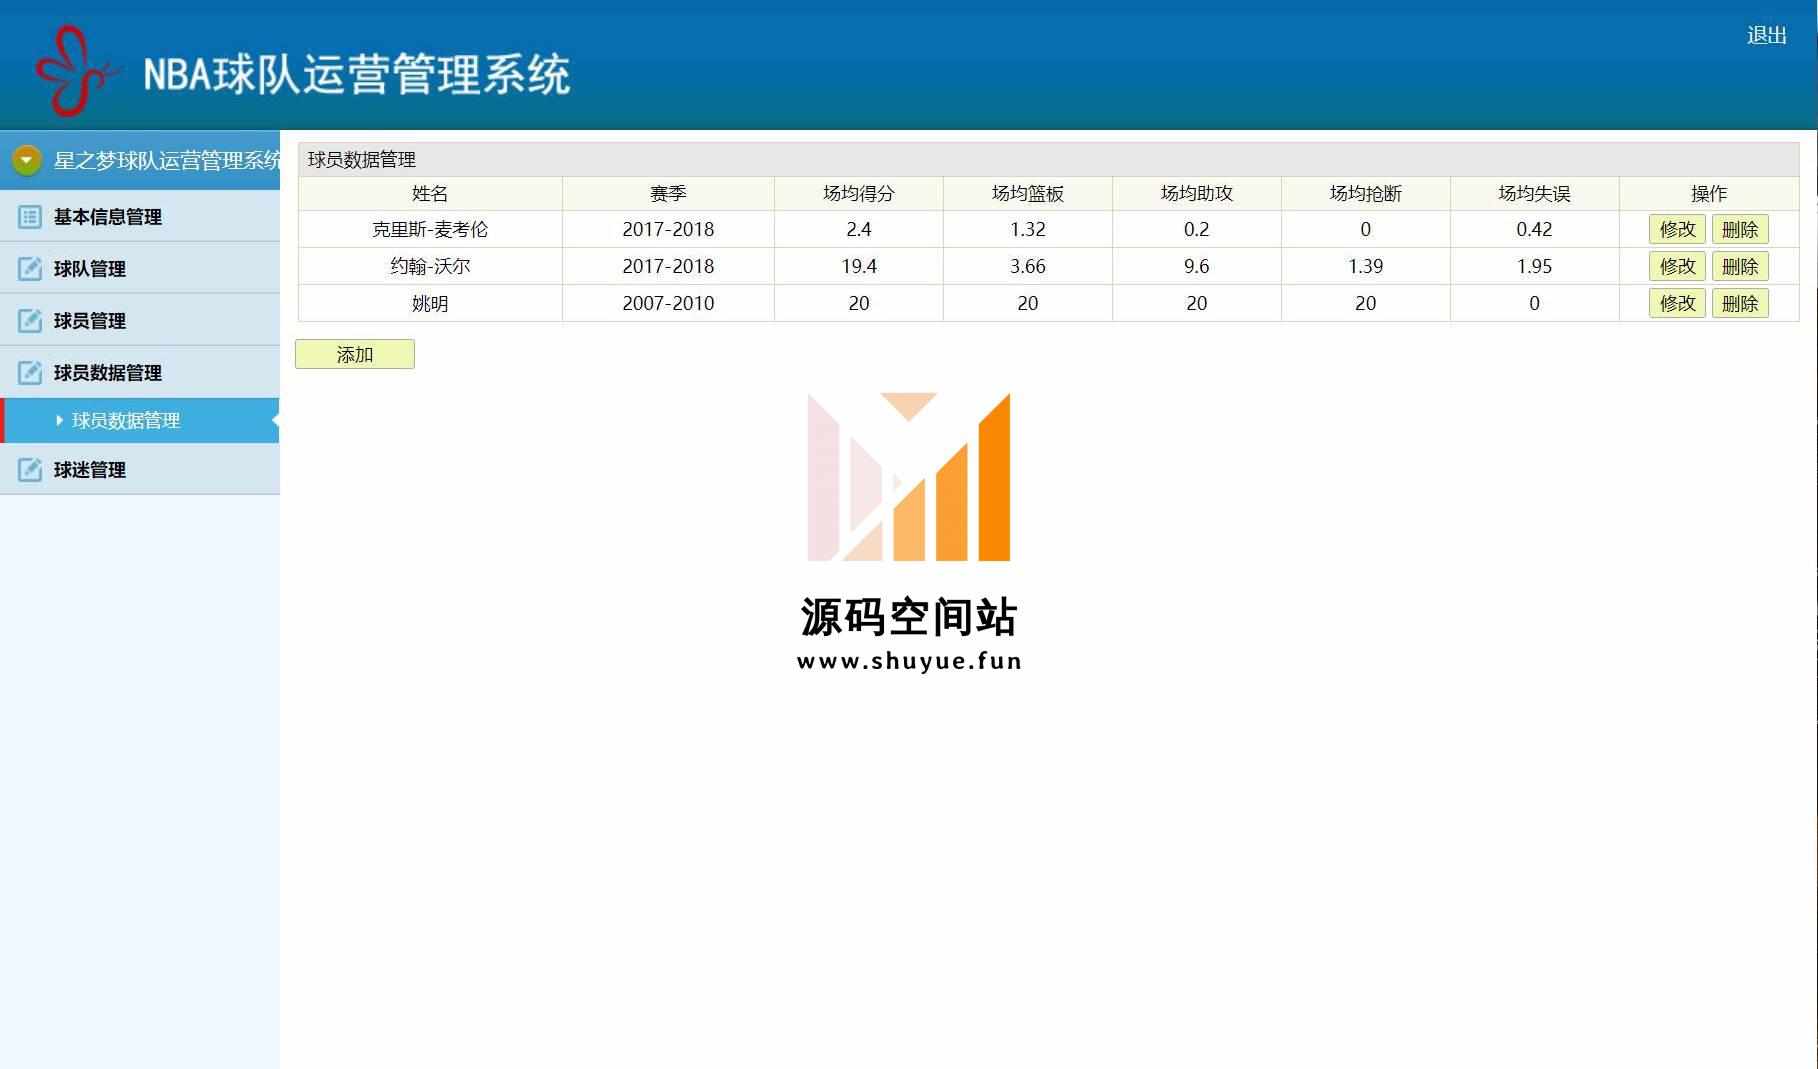Click the 1.32 rebounds cell
Image resolution: width=1818 pixels, height=1069 pixels.
pyautogui.click(x=1028, y=230)
